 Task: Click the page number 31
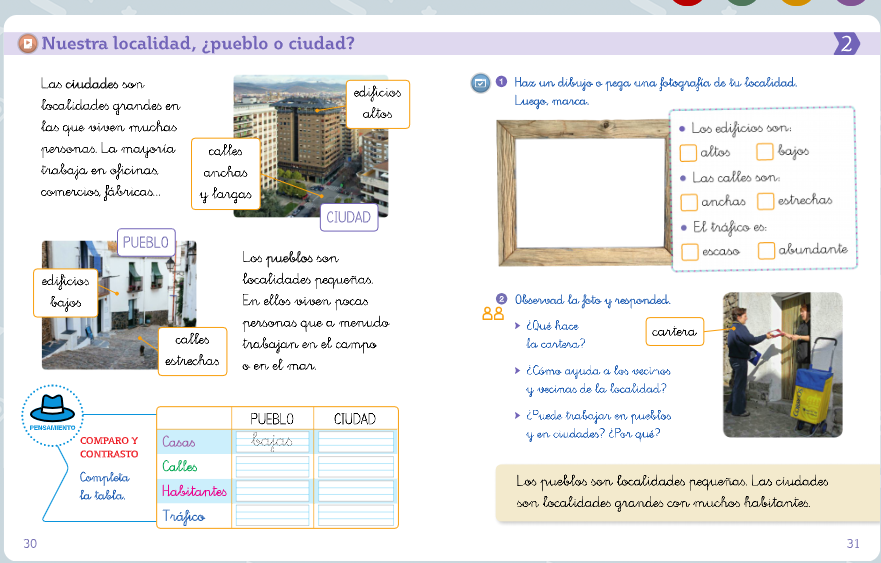[853, 543]
